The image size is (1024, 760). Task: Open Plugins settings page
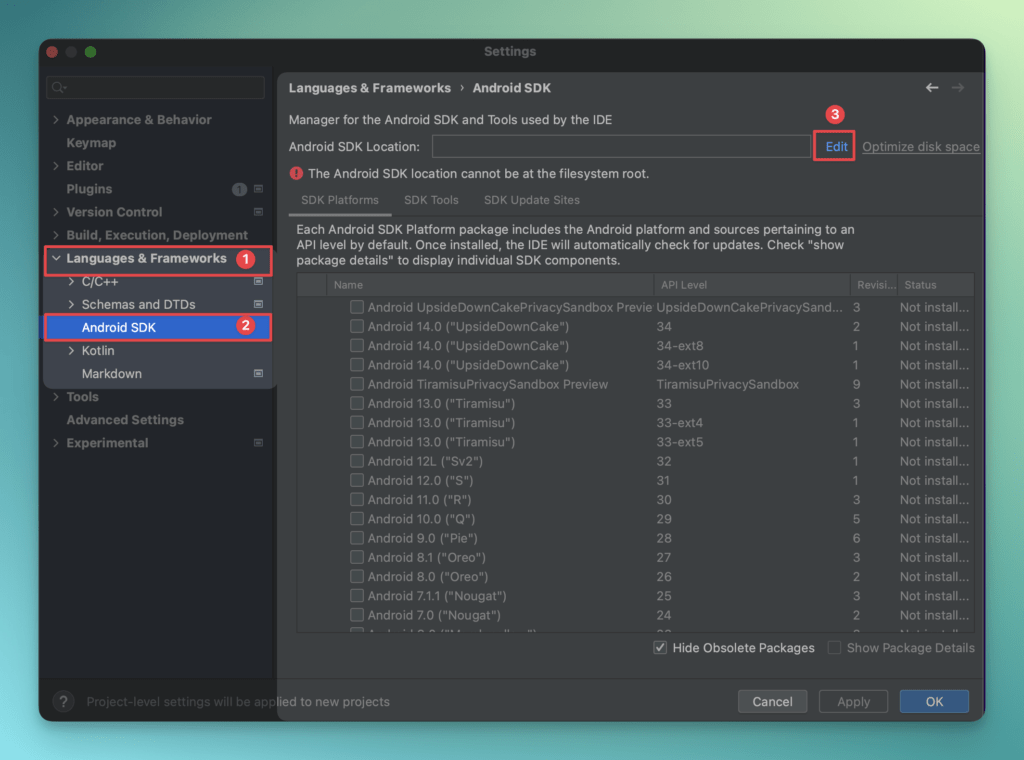[89, 189]
